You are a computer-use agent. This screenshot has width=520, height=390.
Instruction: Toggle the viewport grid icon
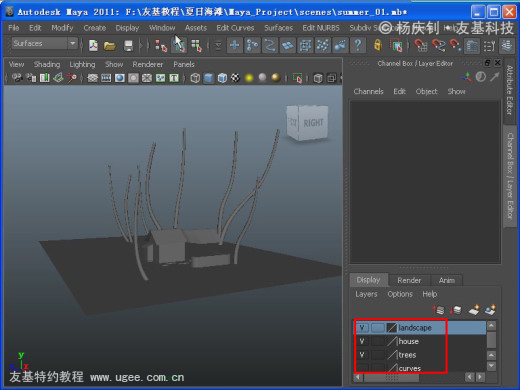(x=92, y=78)
